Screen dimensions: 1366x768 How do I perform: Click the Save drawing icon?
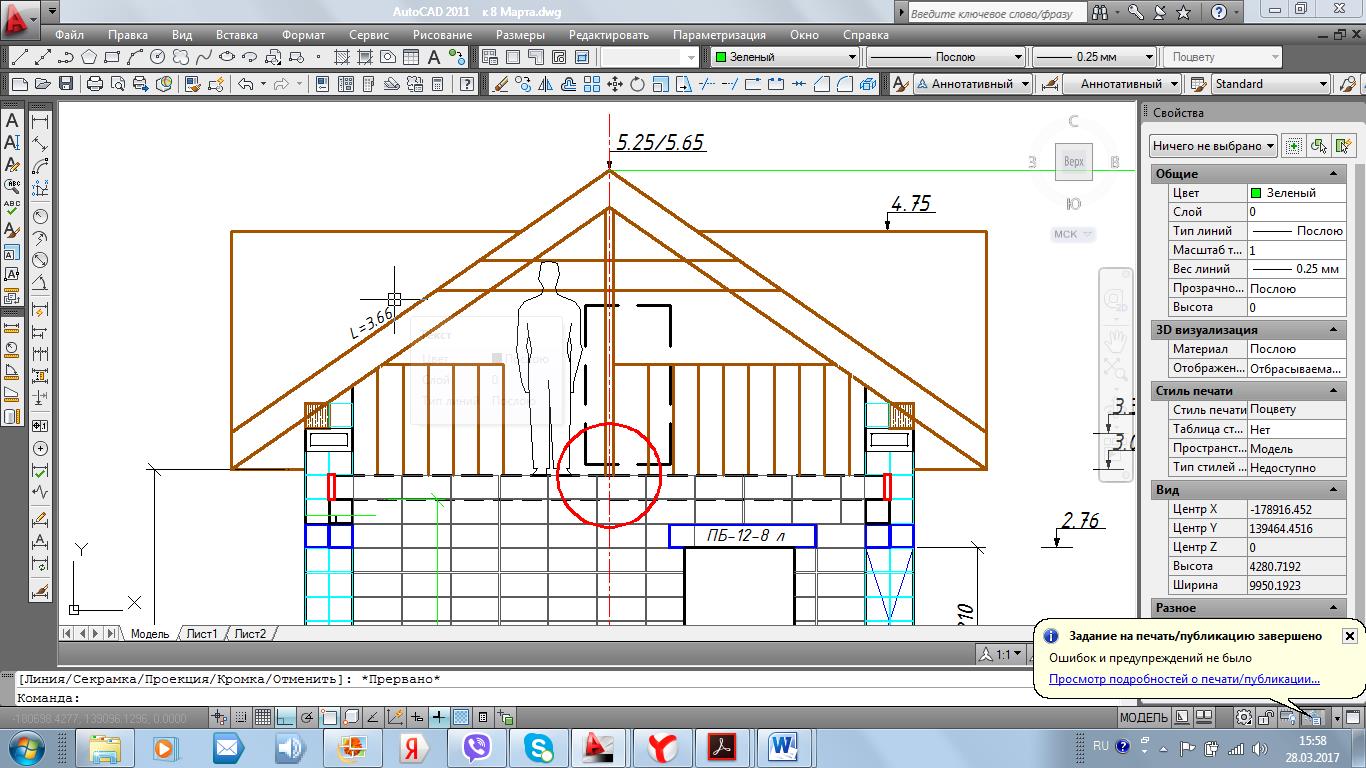(x=66, y=84)
